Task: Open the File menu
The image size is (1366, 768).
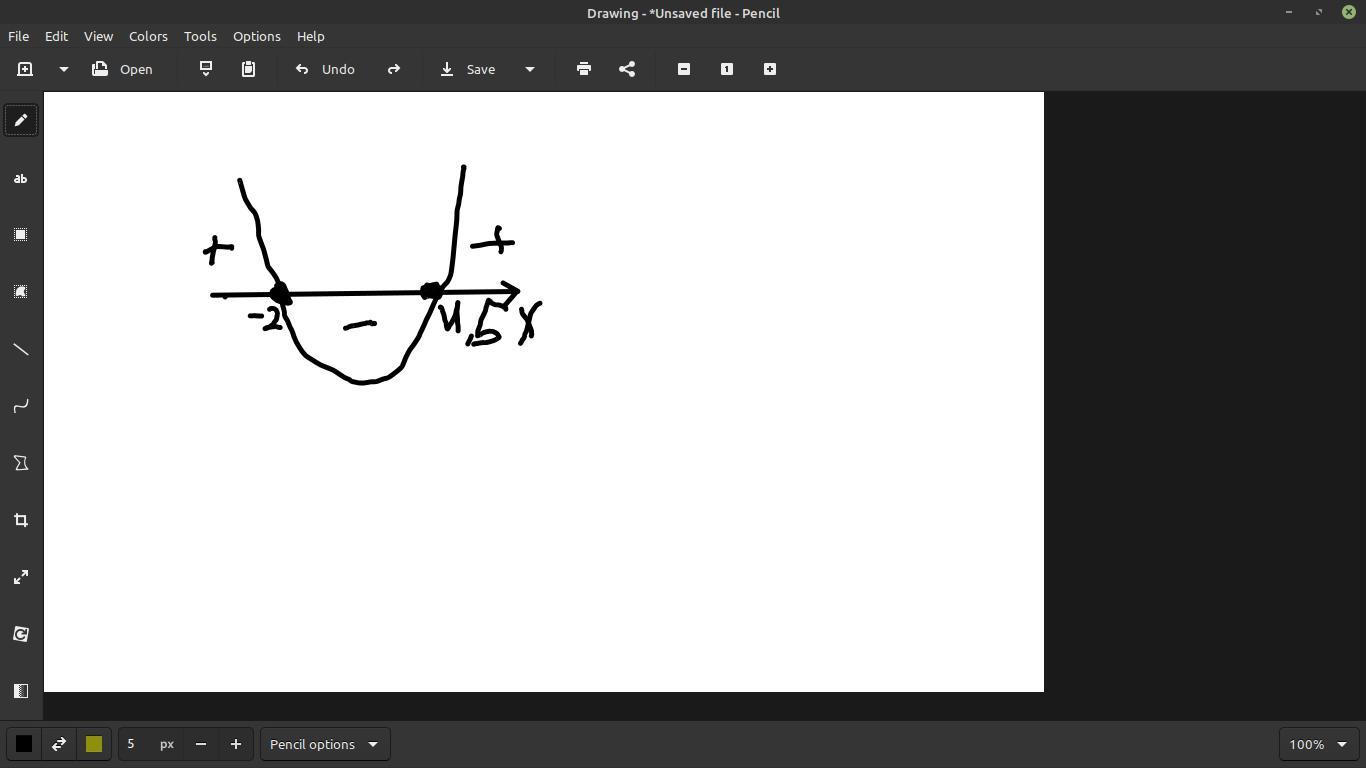Action: (x=18, y=36)
